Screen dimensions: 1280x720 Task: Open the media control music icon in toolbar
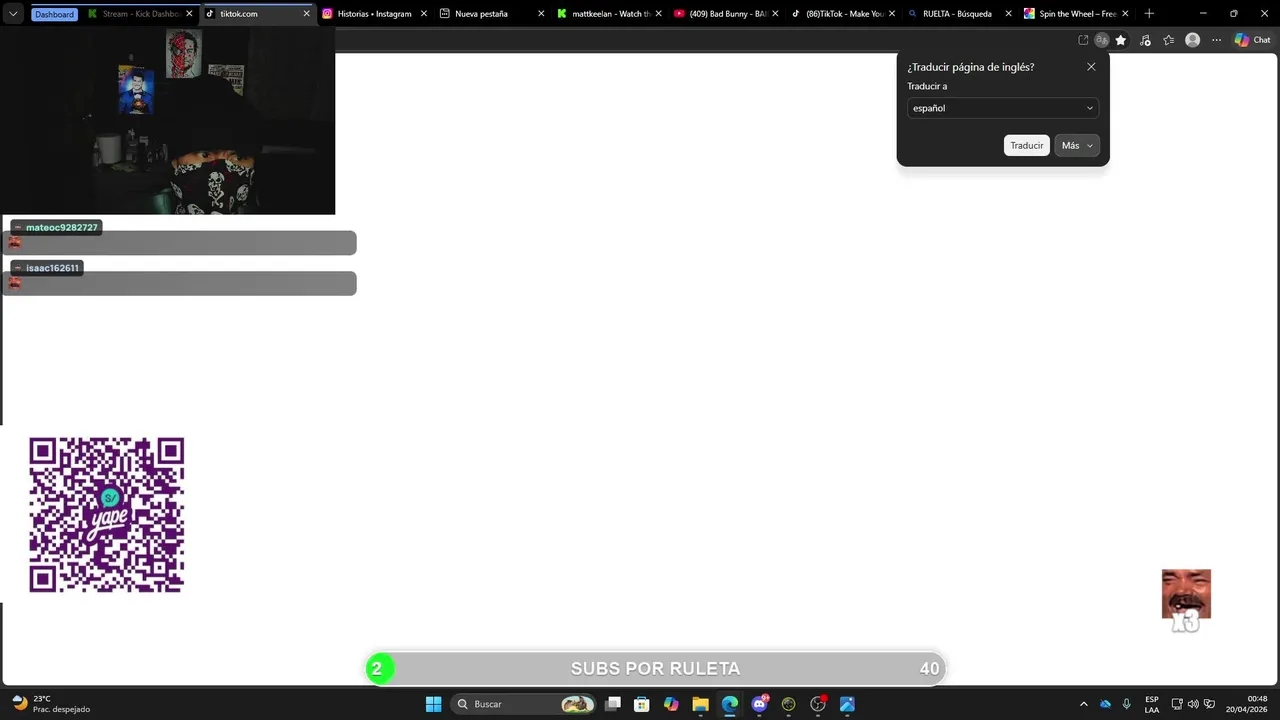(x=1145, y=40)
